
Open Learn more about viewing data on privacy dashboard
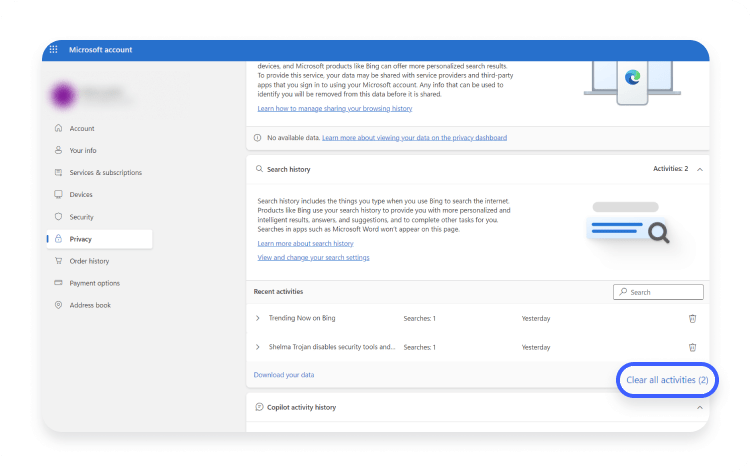(414, 138)
